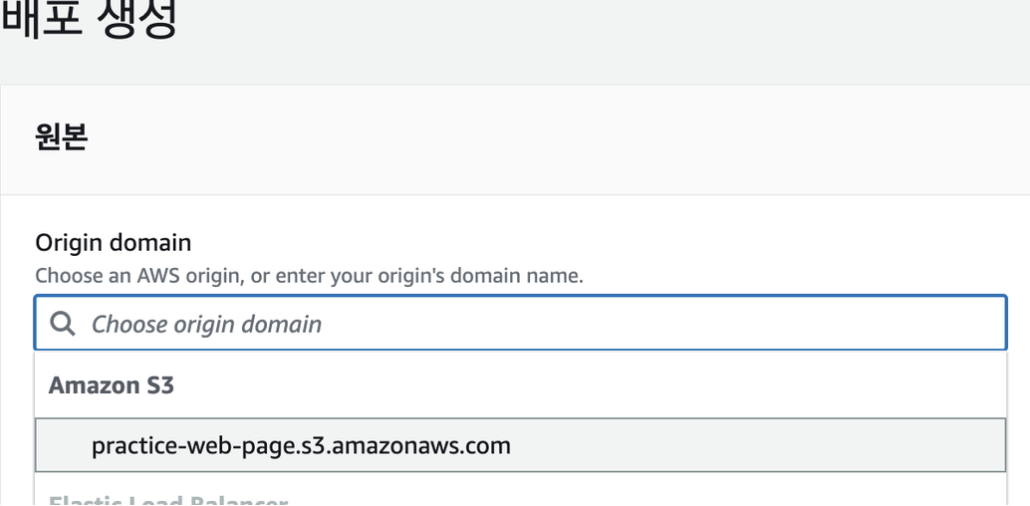Click the Origin domain field label
Viewport: 1030px width, 506px height.
pos(113,242)
